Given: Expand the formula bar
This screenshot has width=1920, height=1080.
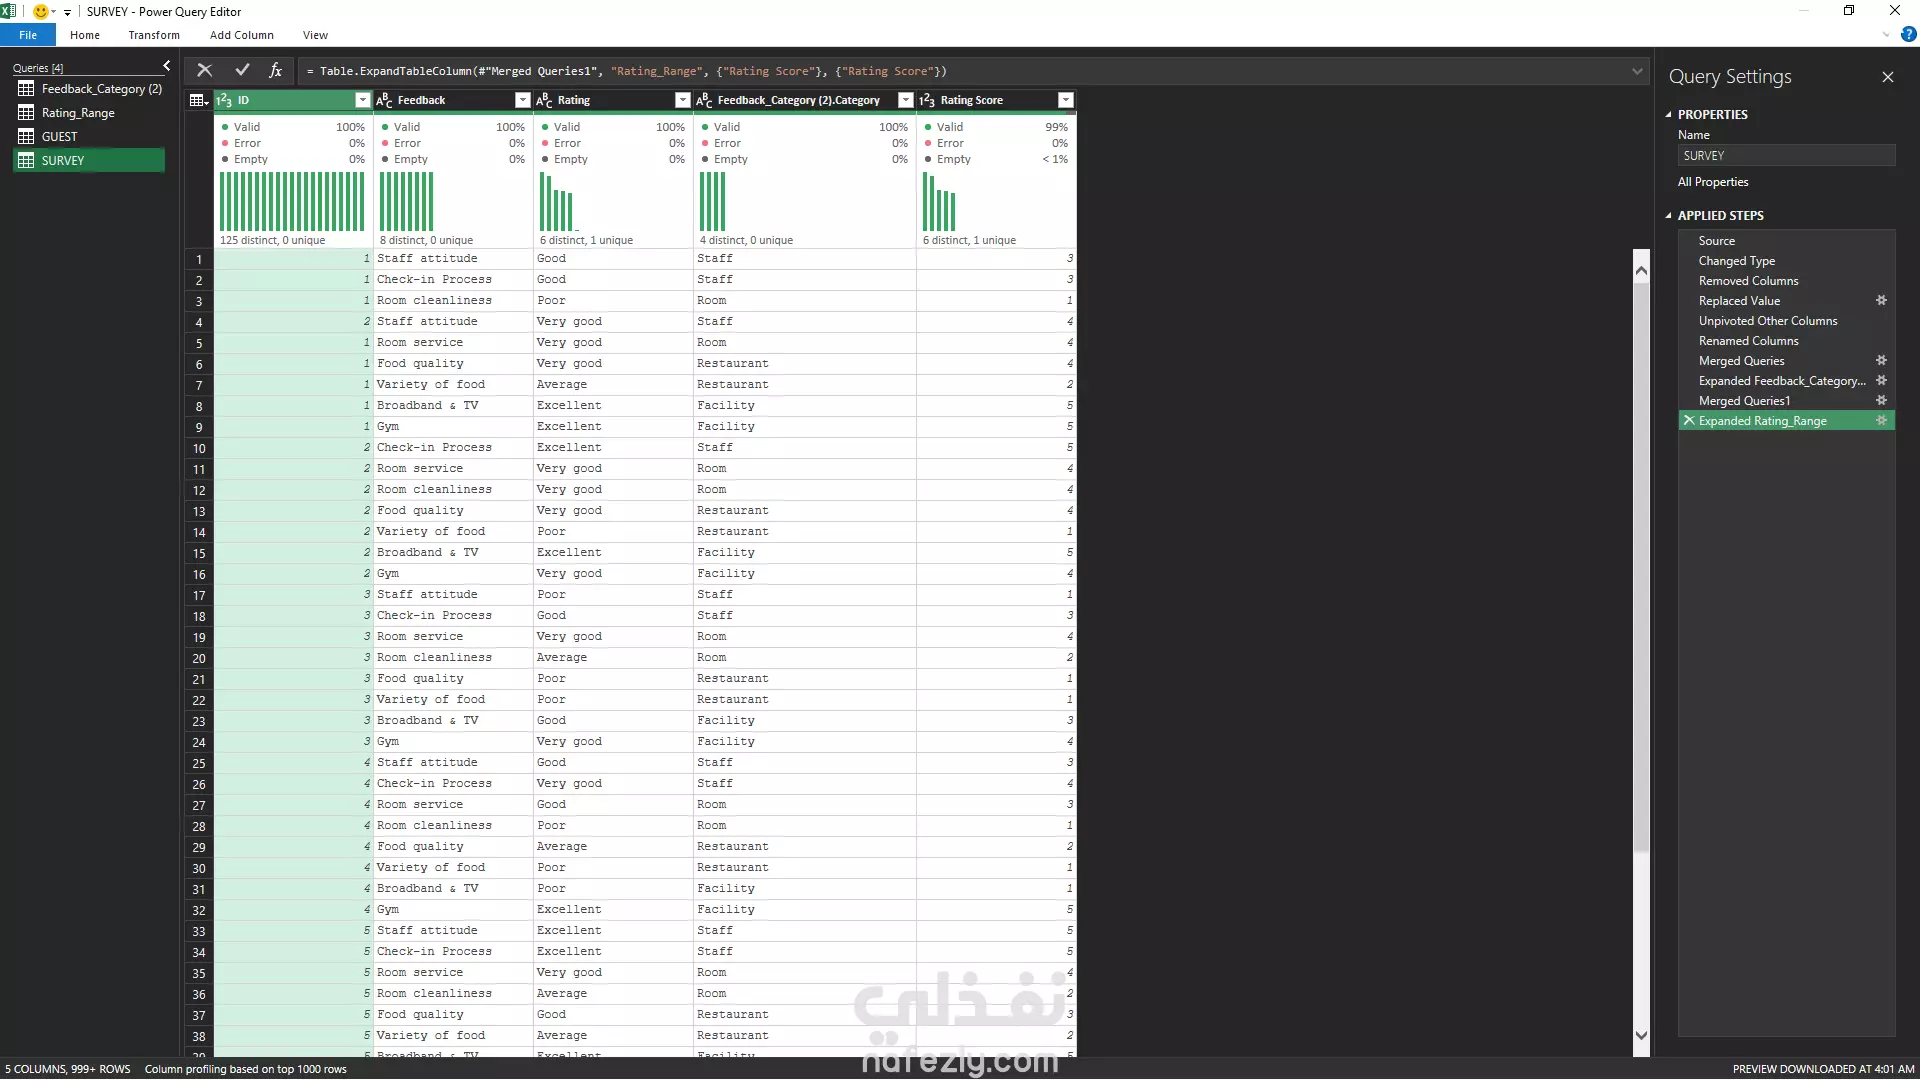Looking at the screenshot, I should click(1637, 71).
